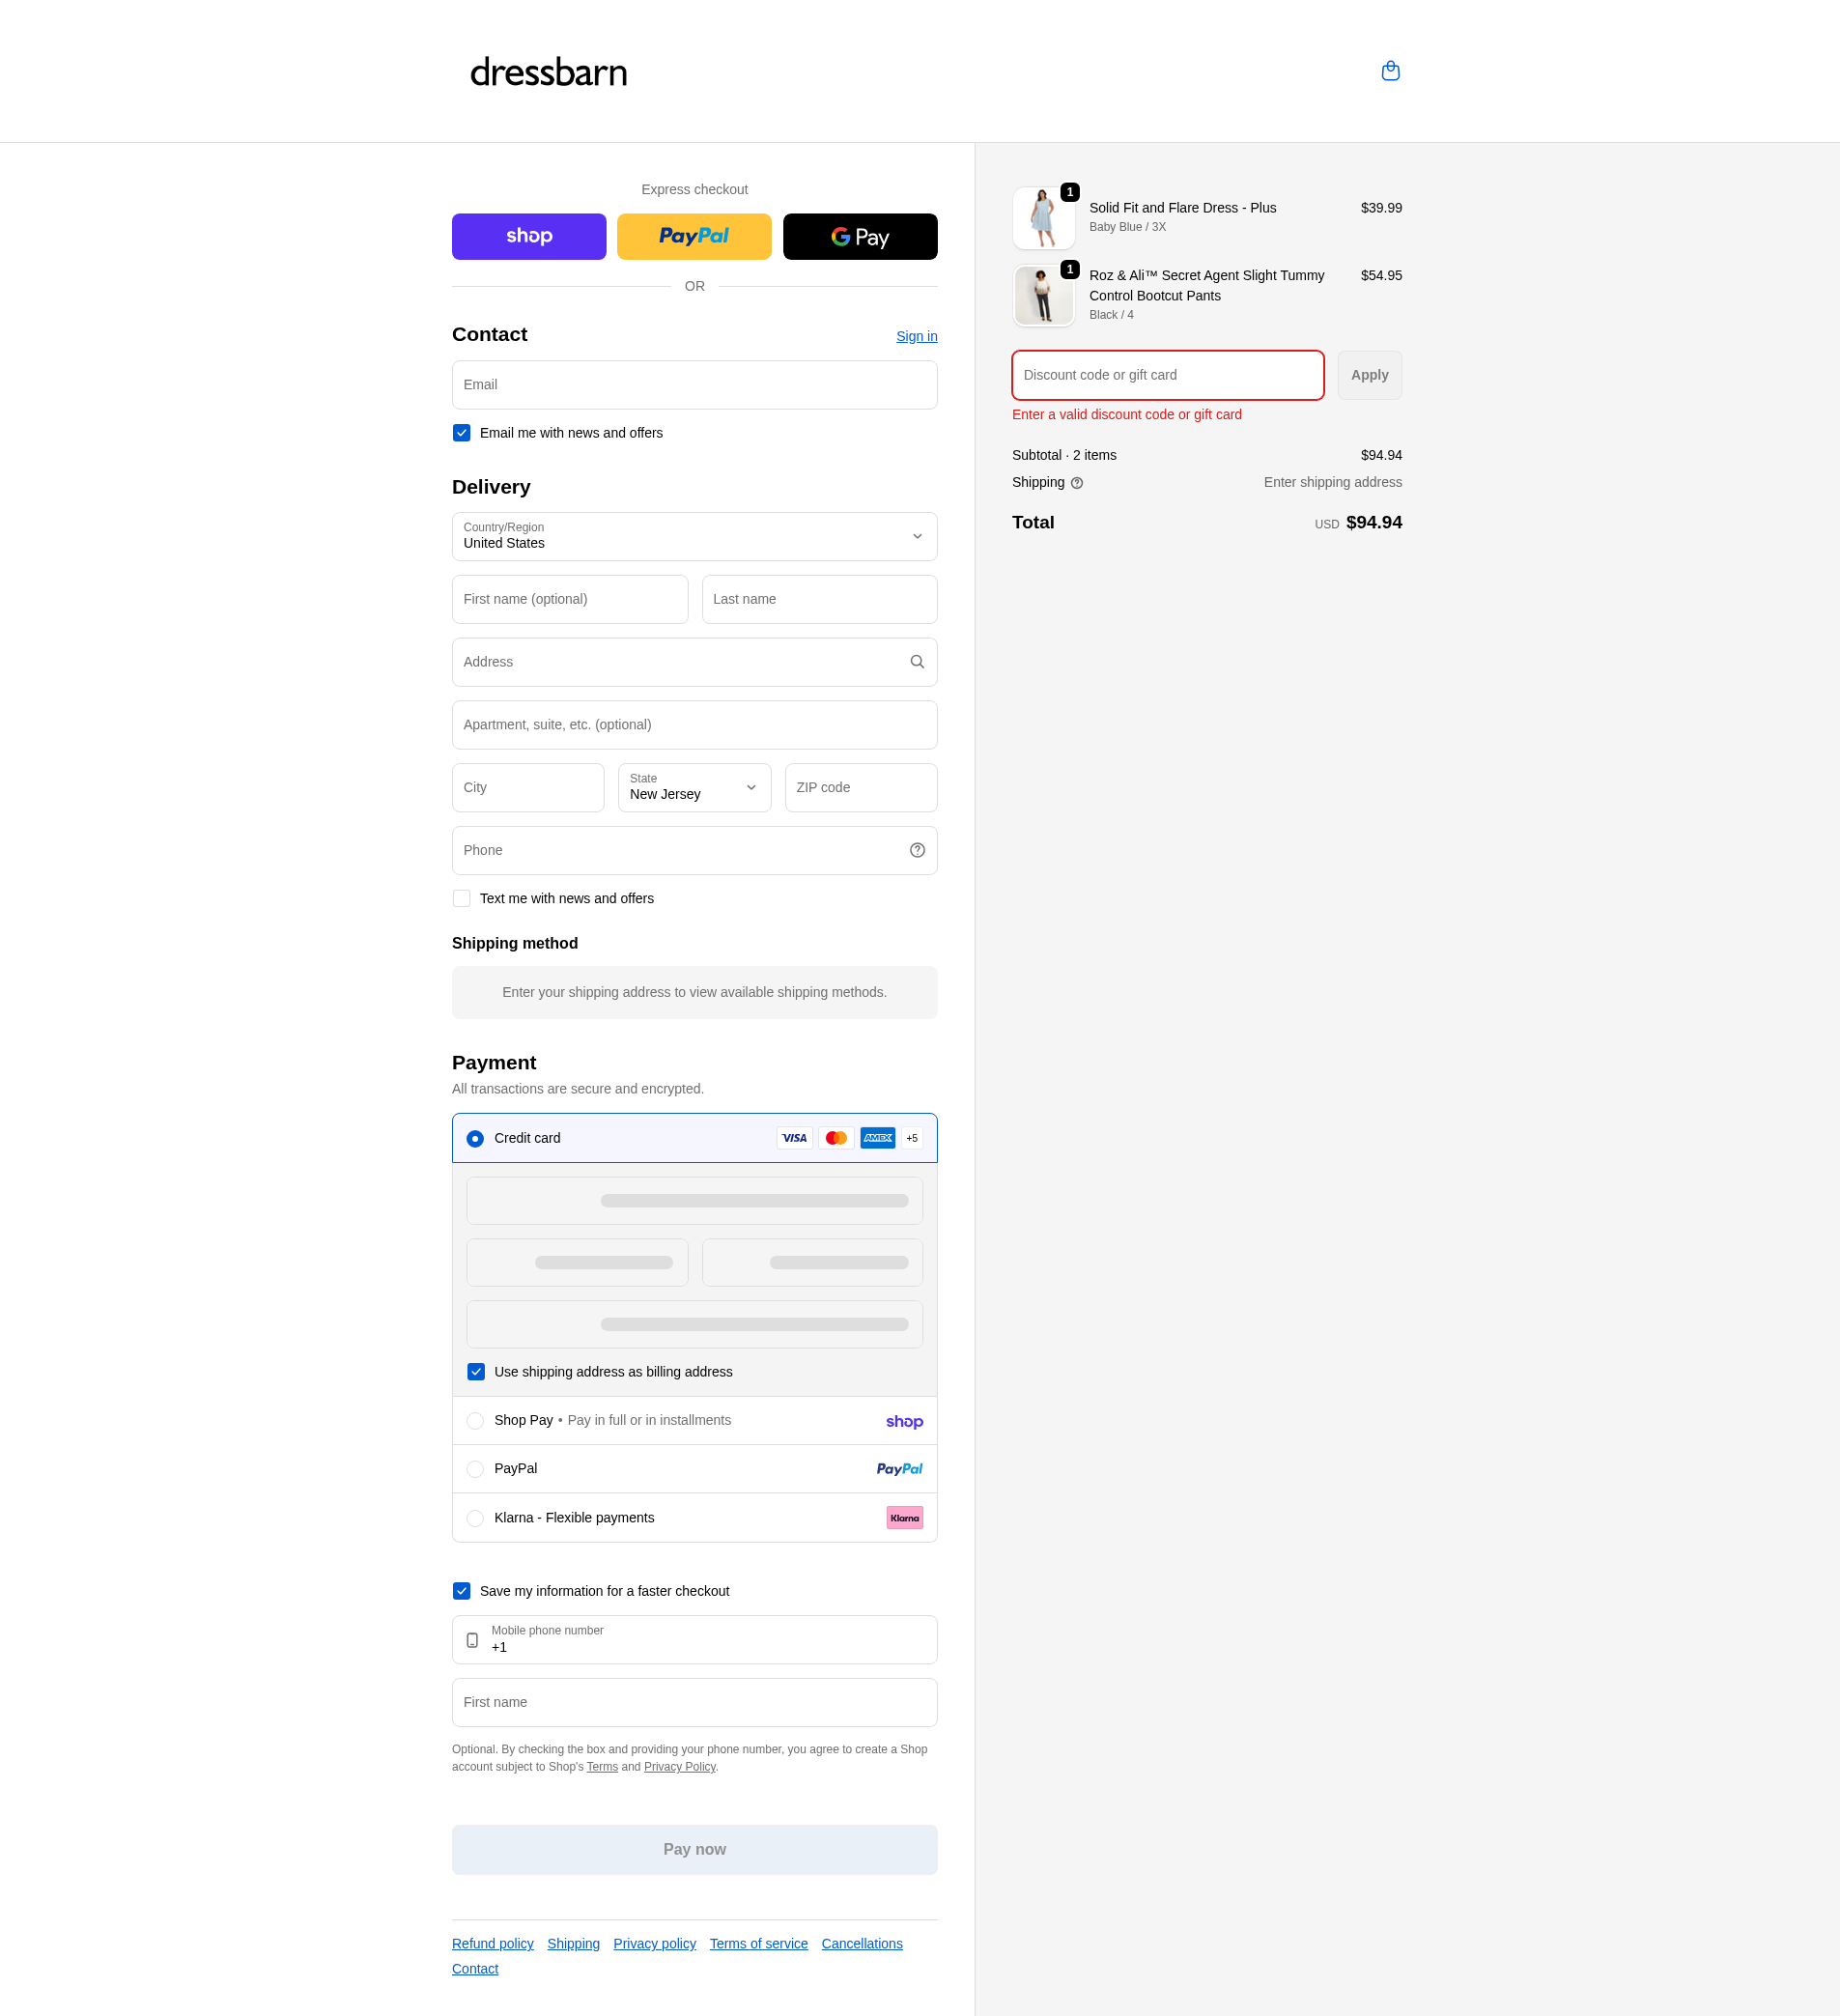Image resolution: width=1840 pixels, height=2016 pixels.
Task: Click the shipping info question icon
Action: 1077,483
